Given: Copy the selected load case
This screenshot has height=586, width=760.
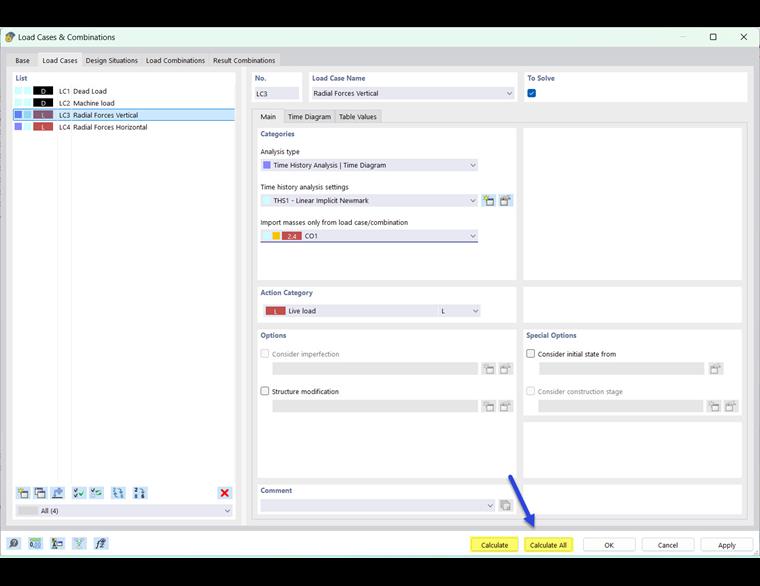Looking at the screenshot, I should 40,493.
